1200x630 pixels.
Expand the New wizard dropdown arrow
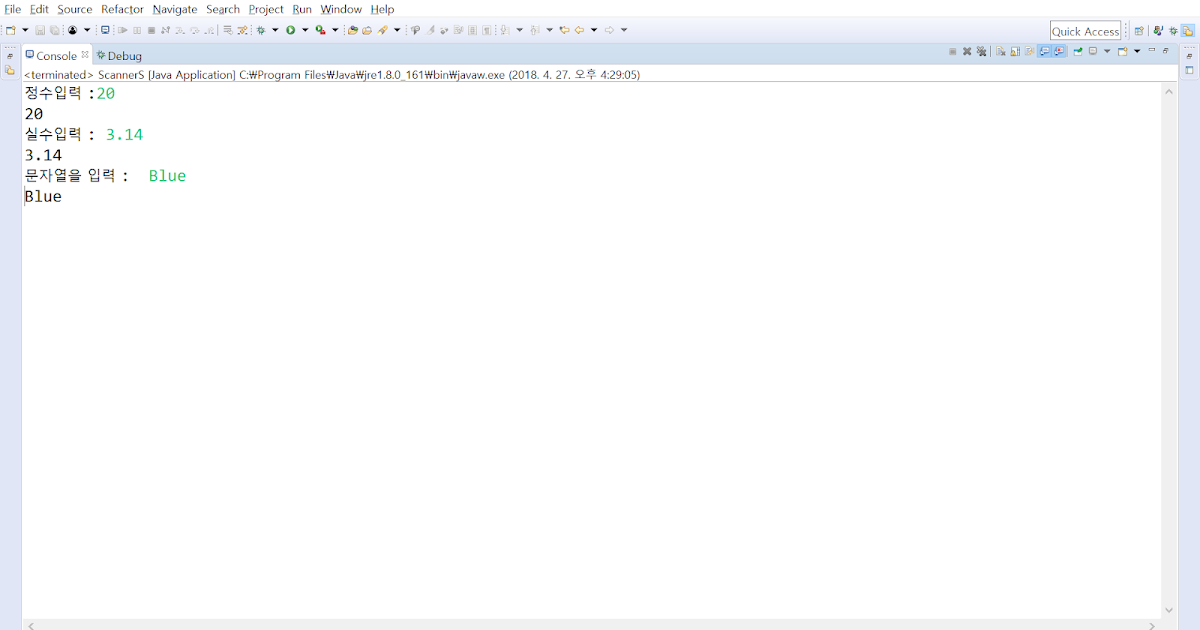click(x=24, y=30)
